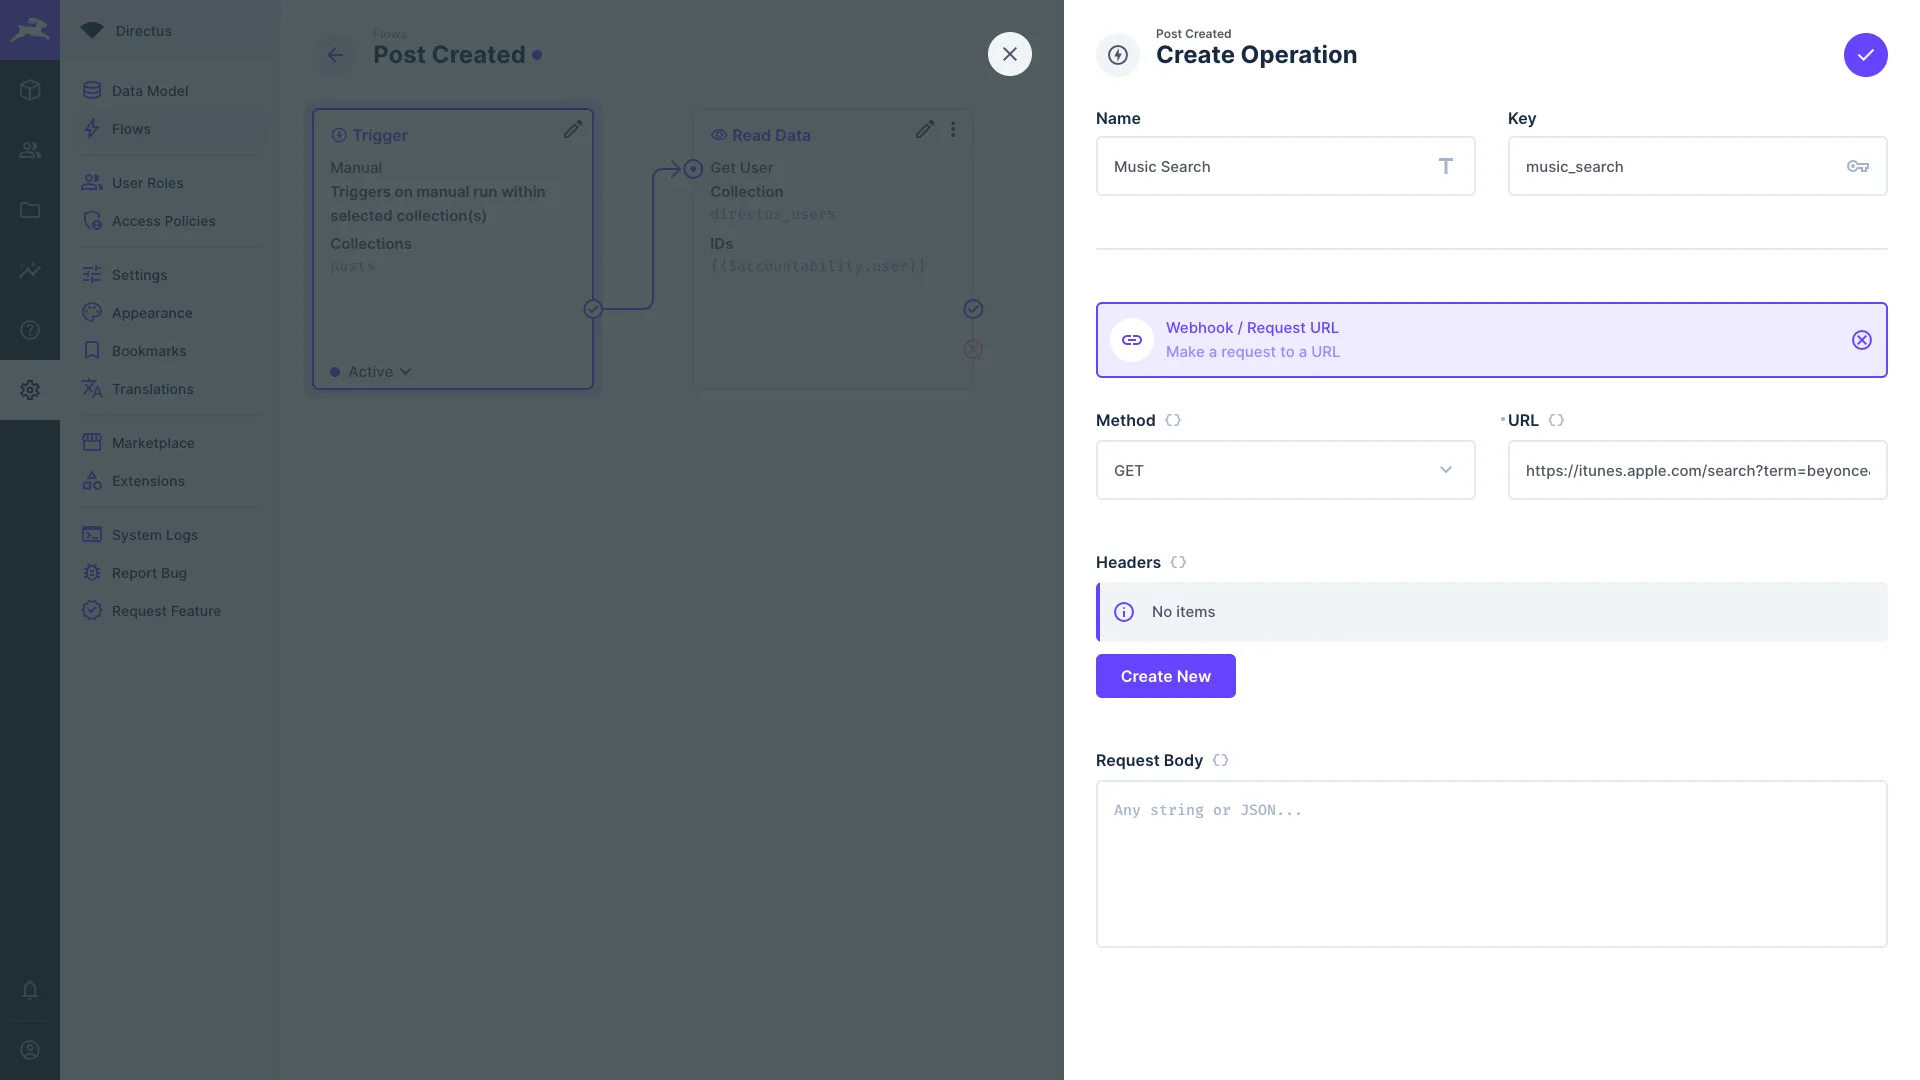Click the three-dot menu on Read Data panel

pos(953,131)
